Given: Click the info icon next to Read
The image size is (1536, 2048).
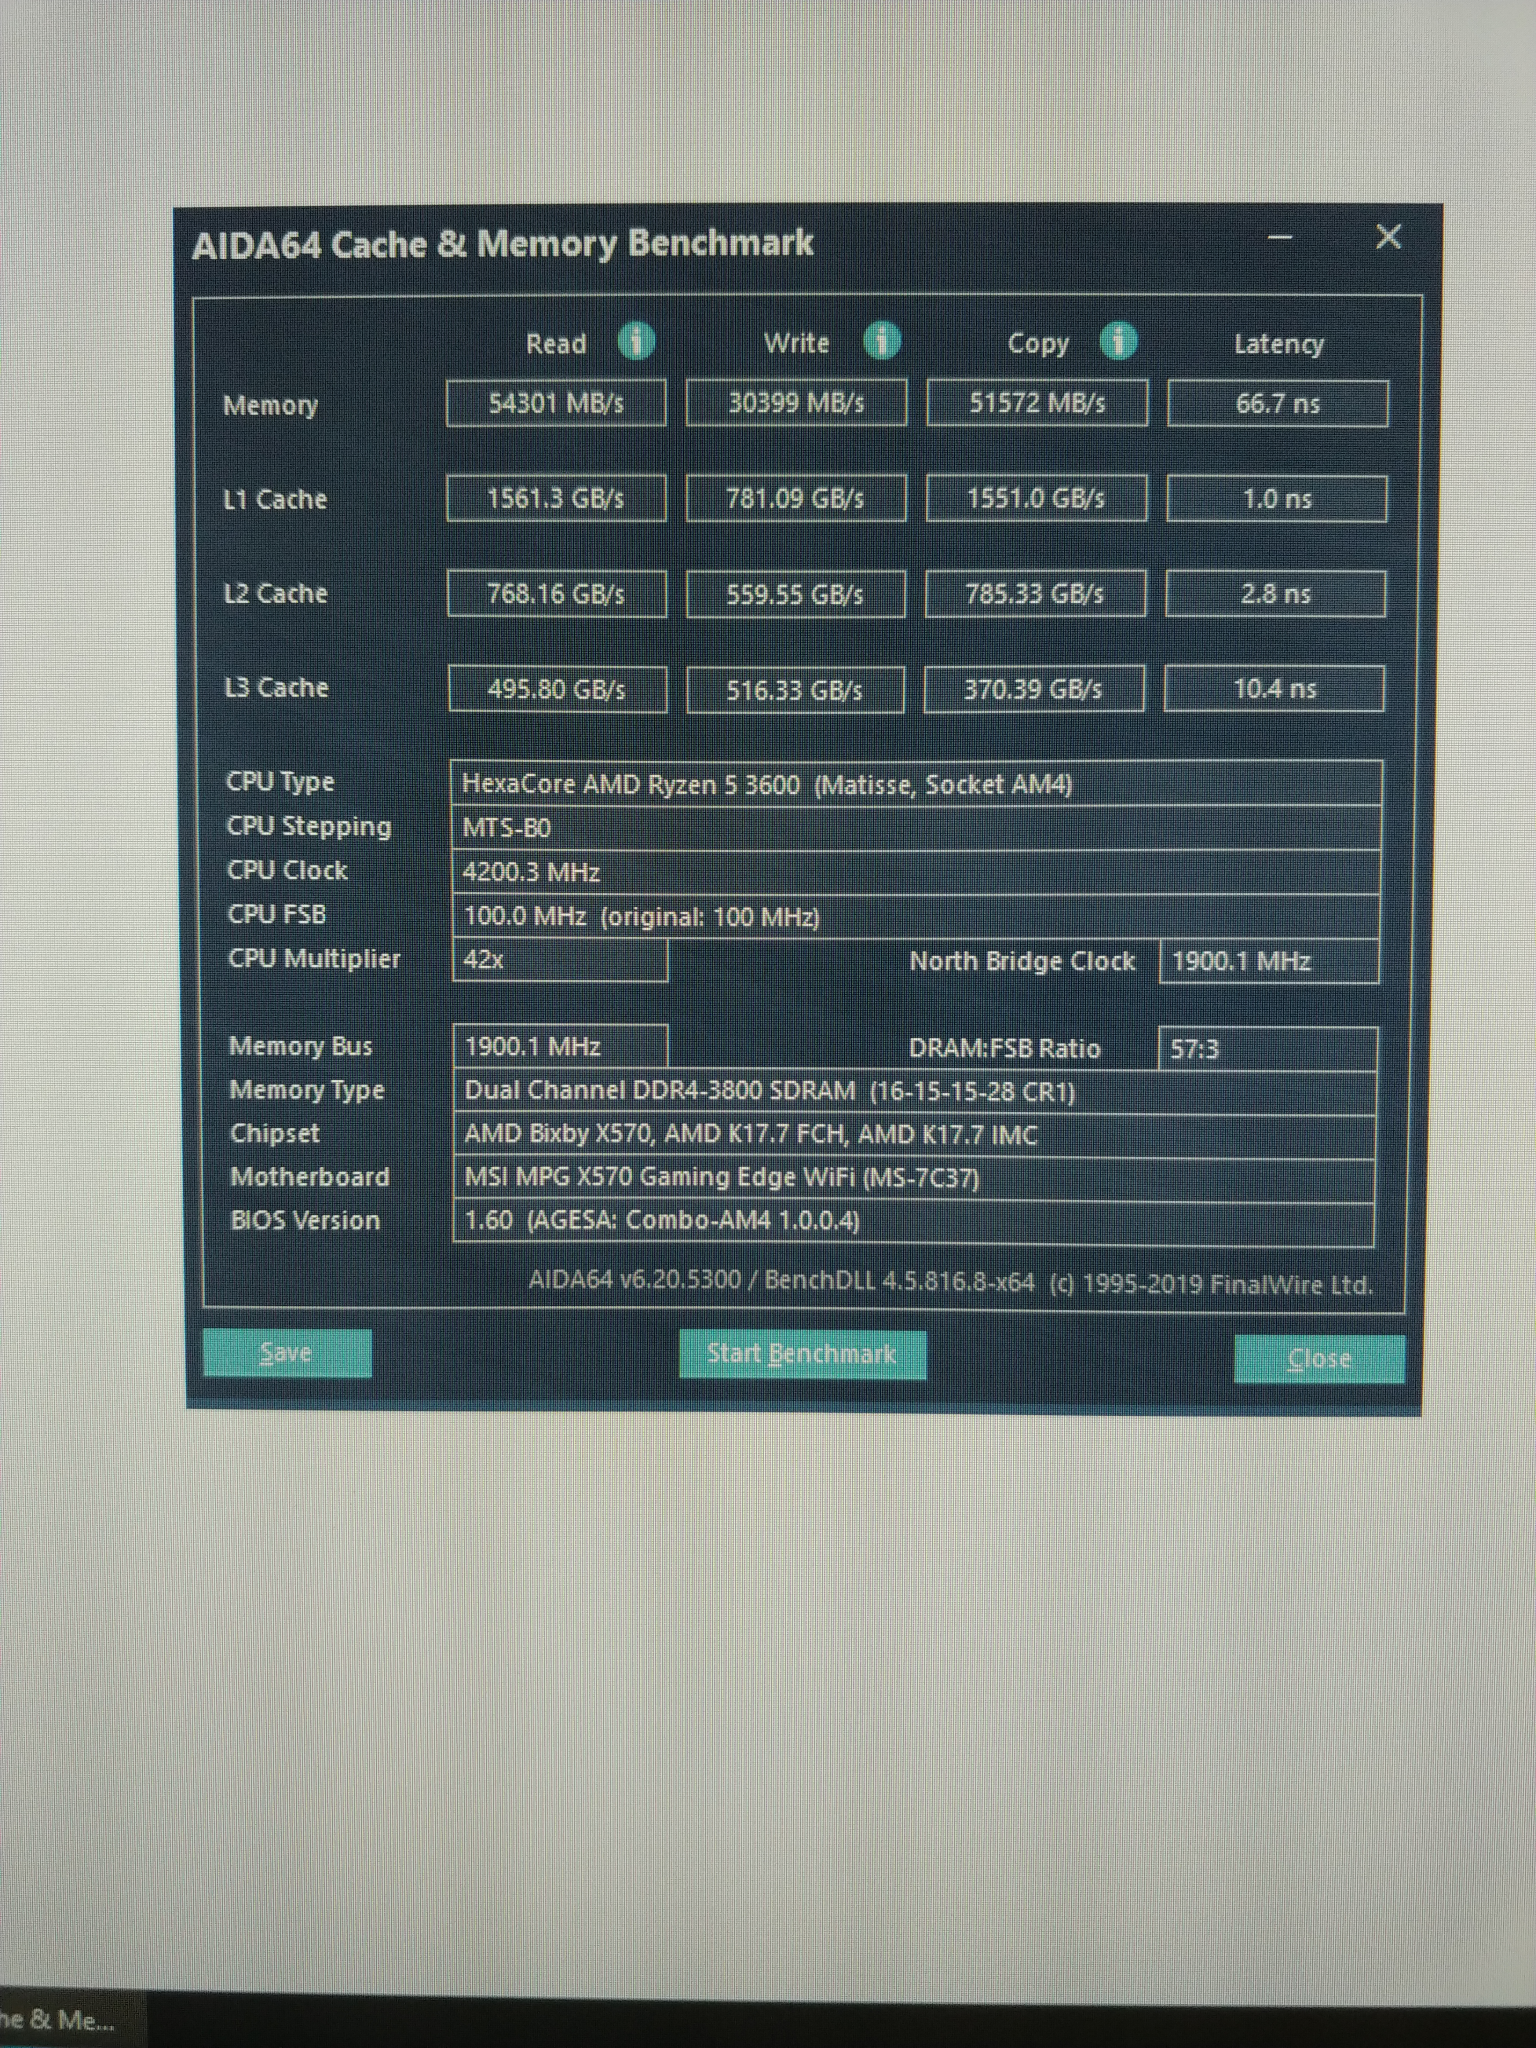Looking at the screenshot, I should click(x=636, y=341).
